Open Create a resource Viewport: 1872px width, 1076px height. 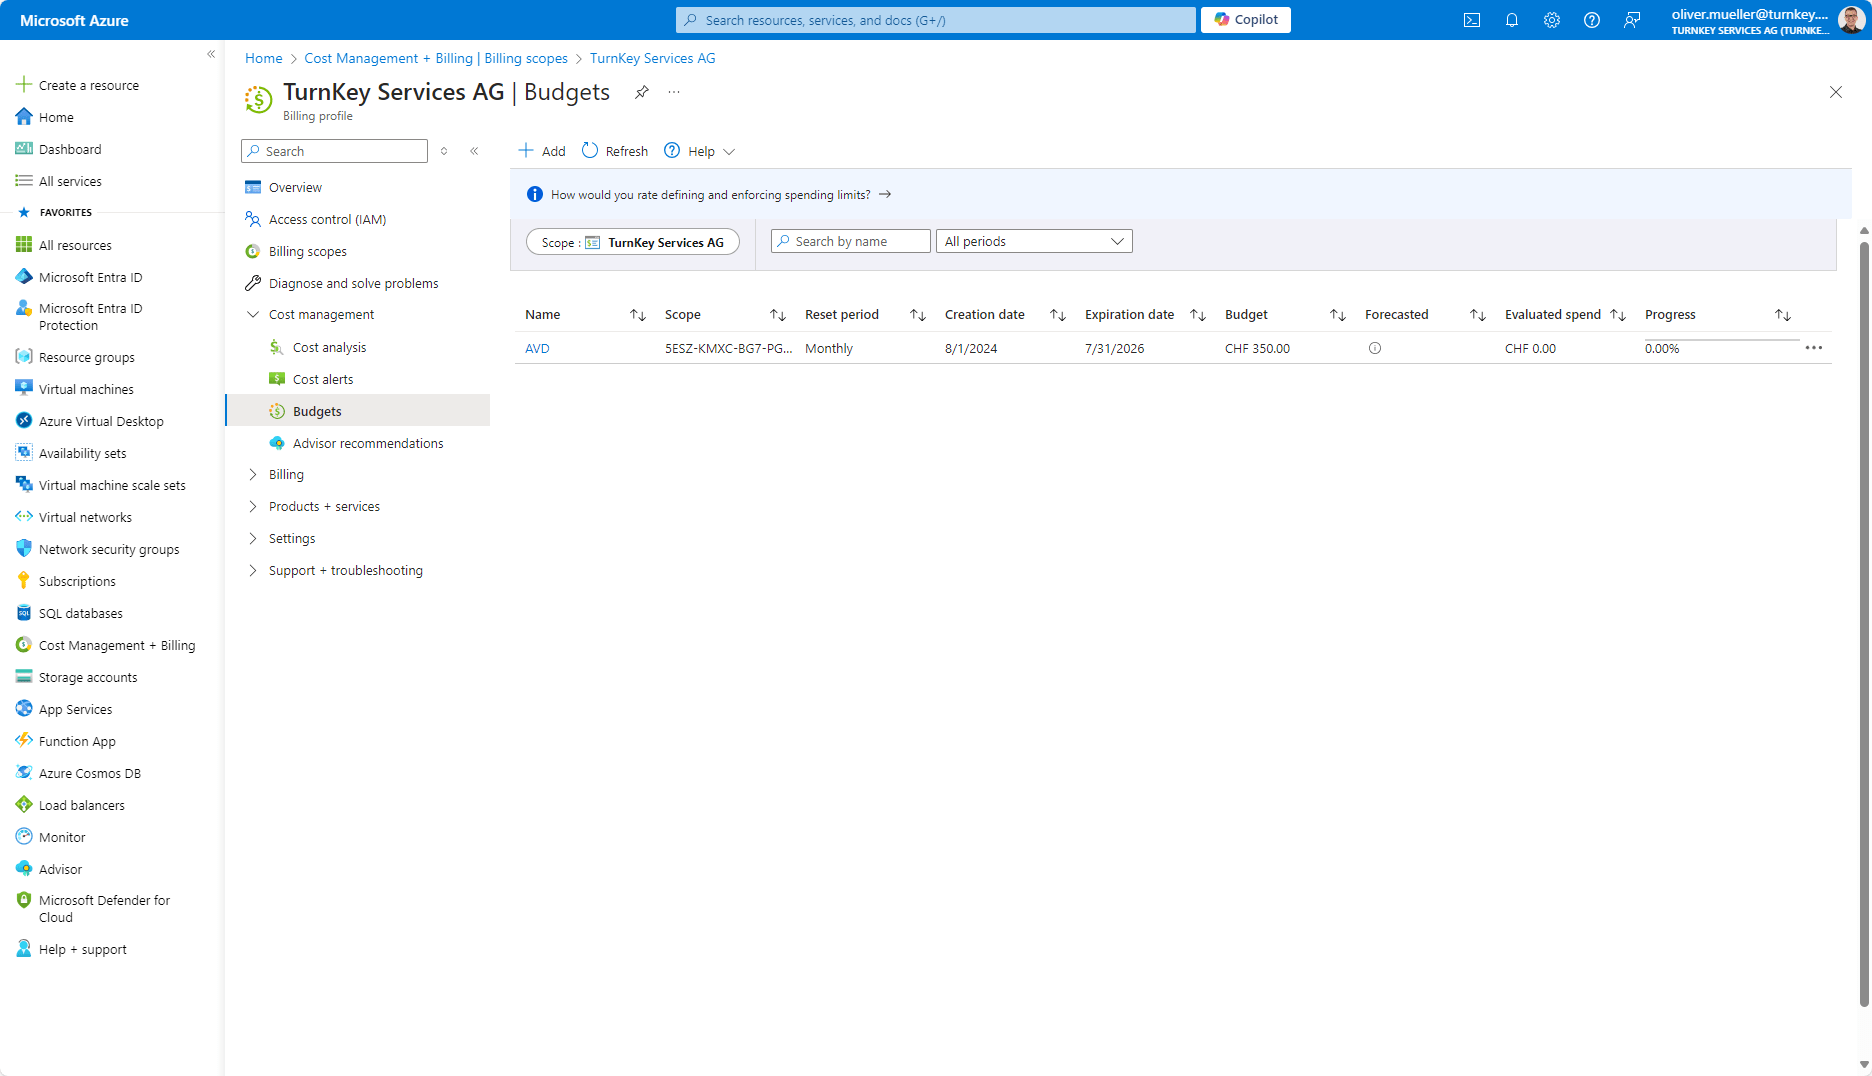coord(78,85)
